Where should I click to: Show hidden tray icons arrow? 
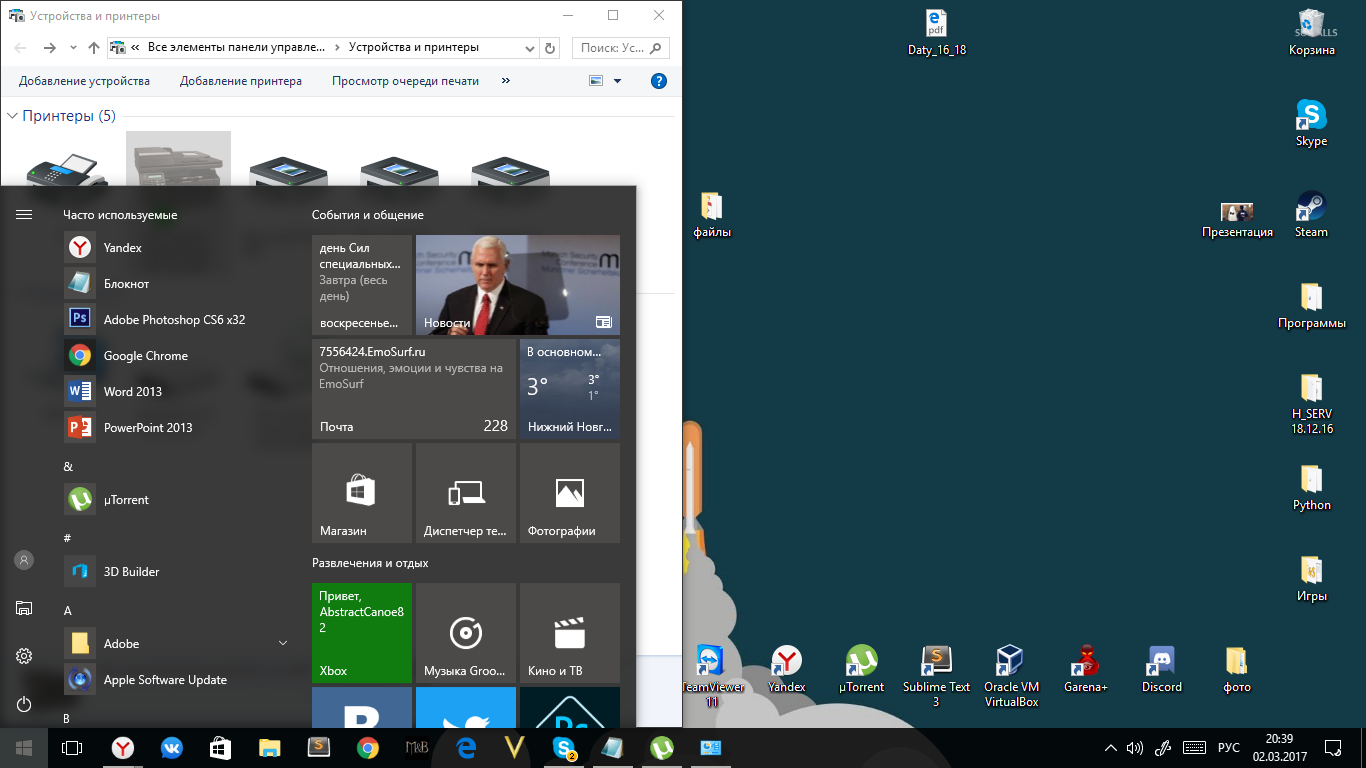point(1110,747)
